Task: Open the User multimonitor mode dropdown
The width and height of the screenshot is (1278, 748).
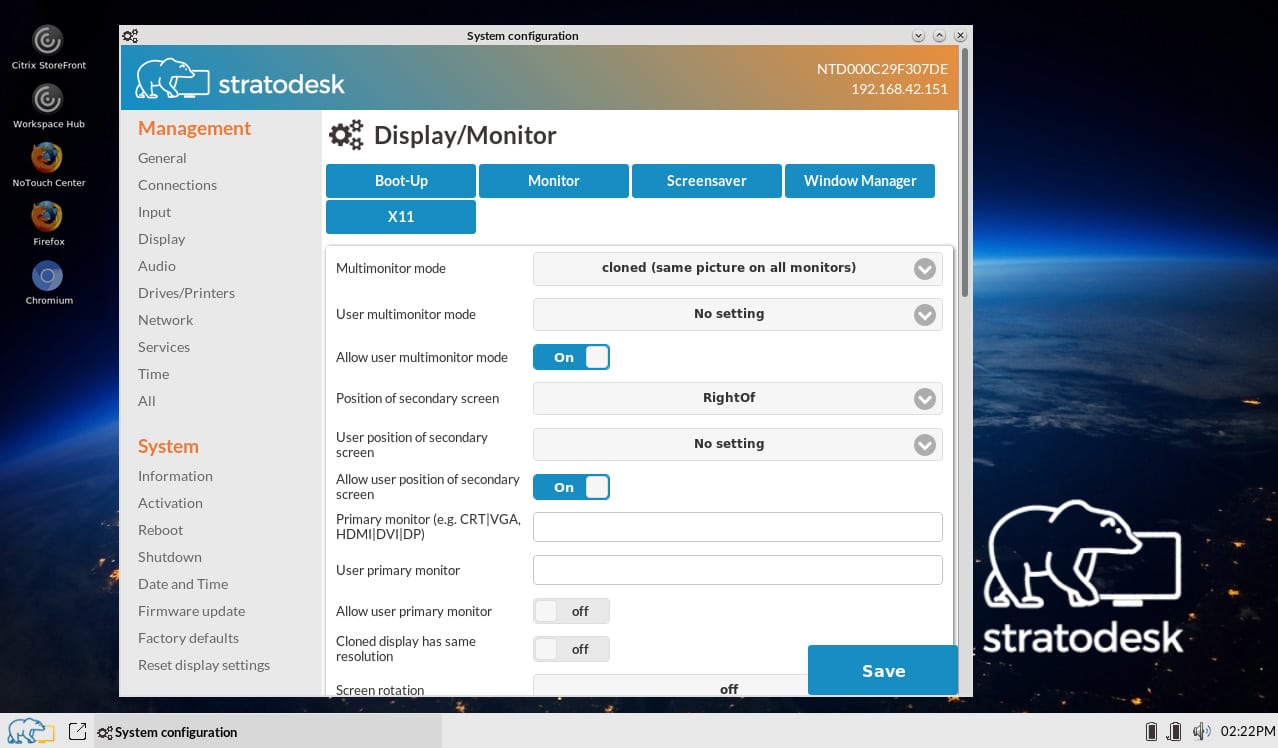Action: pyautogui.click(x=738, y=314)
